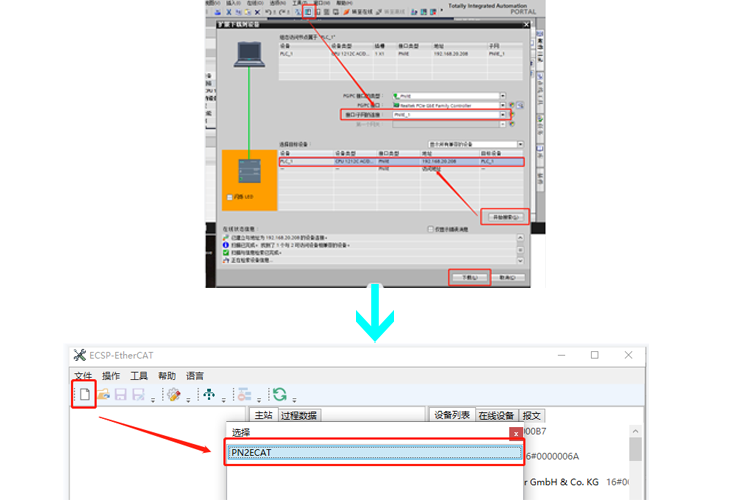The height and width of the screenshot is (500, 750).
Task: Switch to the 在线设备 tab
Action: pos(496,415)
